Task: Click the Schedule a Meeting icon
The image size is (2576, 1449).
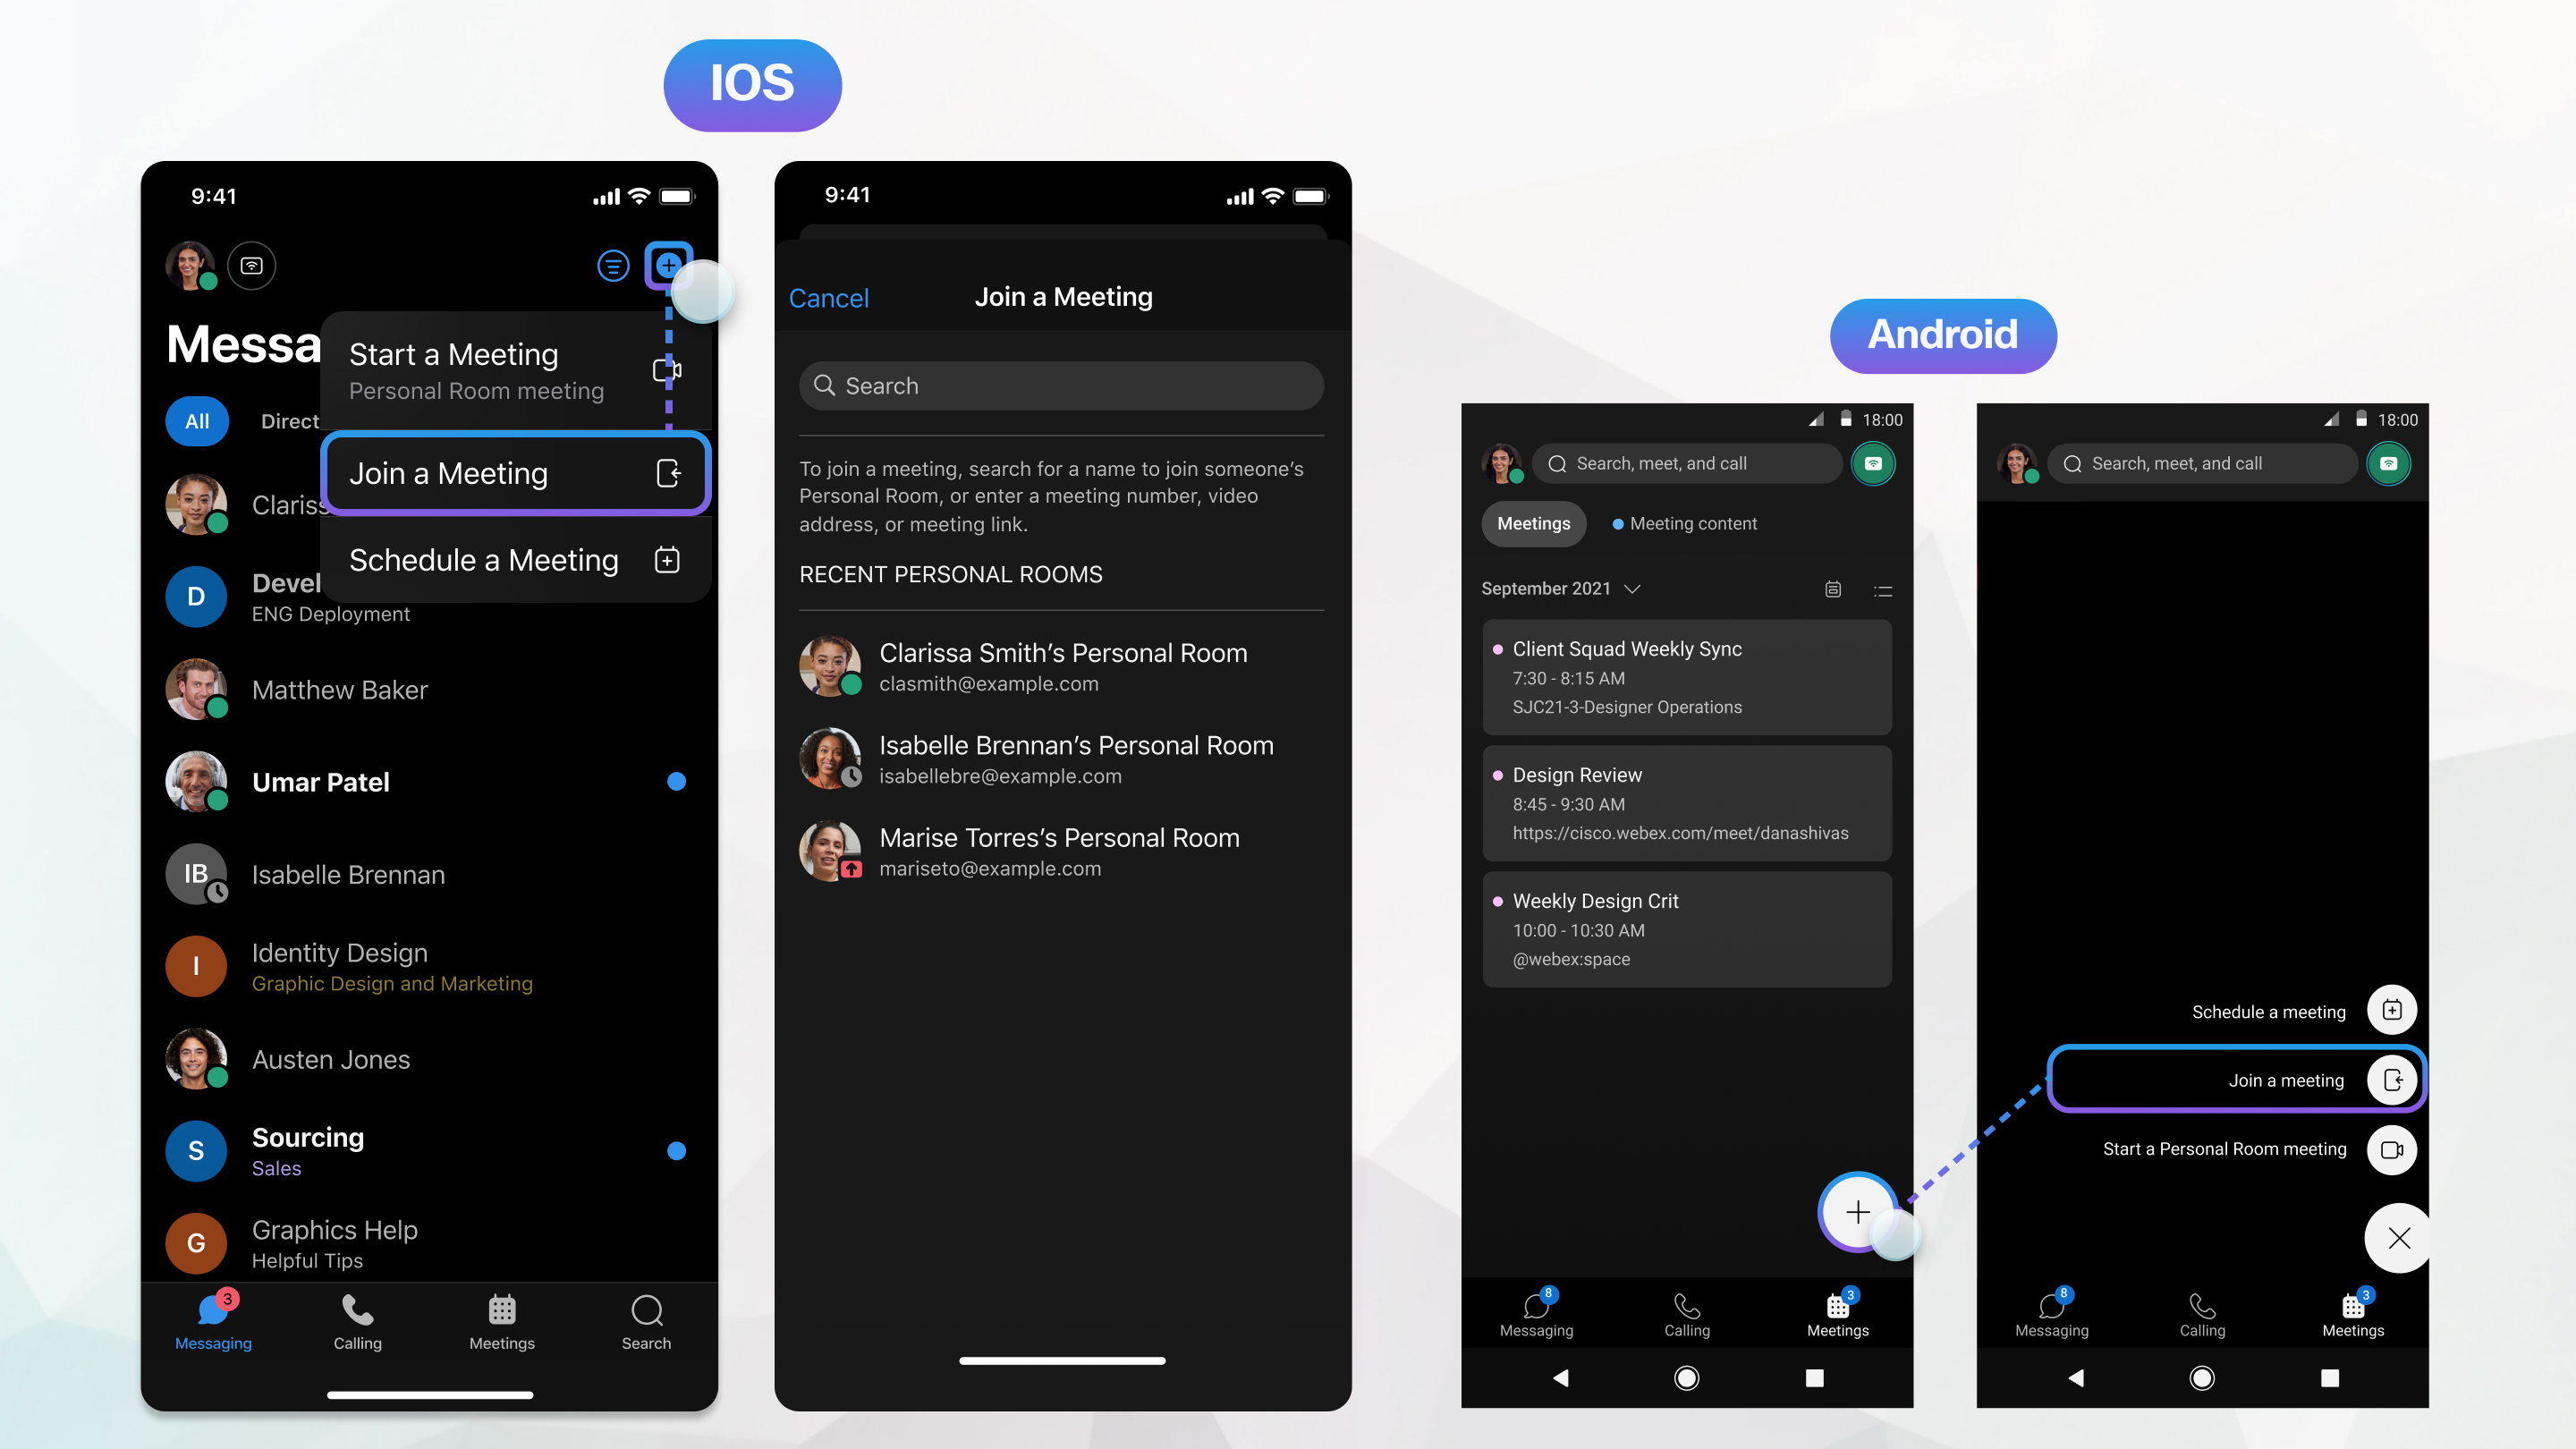Action: point(667,559)
